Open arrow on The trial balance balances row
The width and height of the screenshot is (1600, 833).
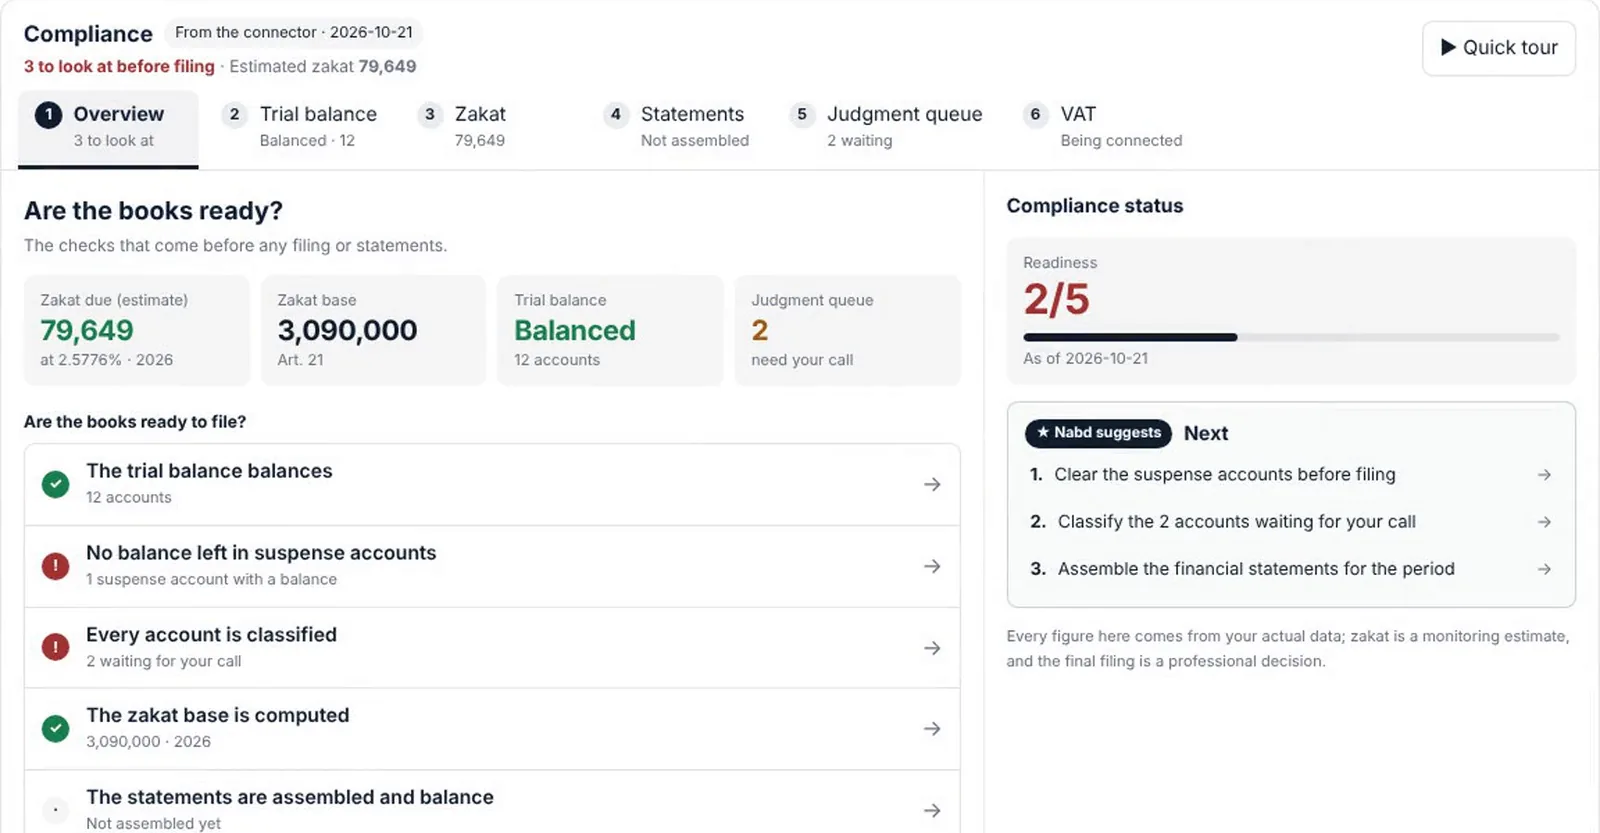(932, 484)
